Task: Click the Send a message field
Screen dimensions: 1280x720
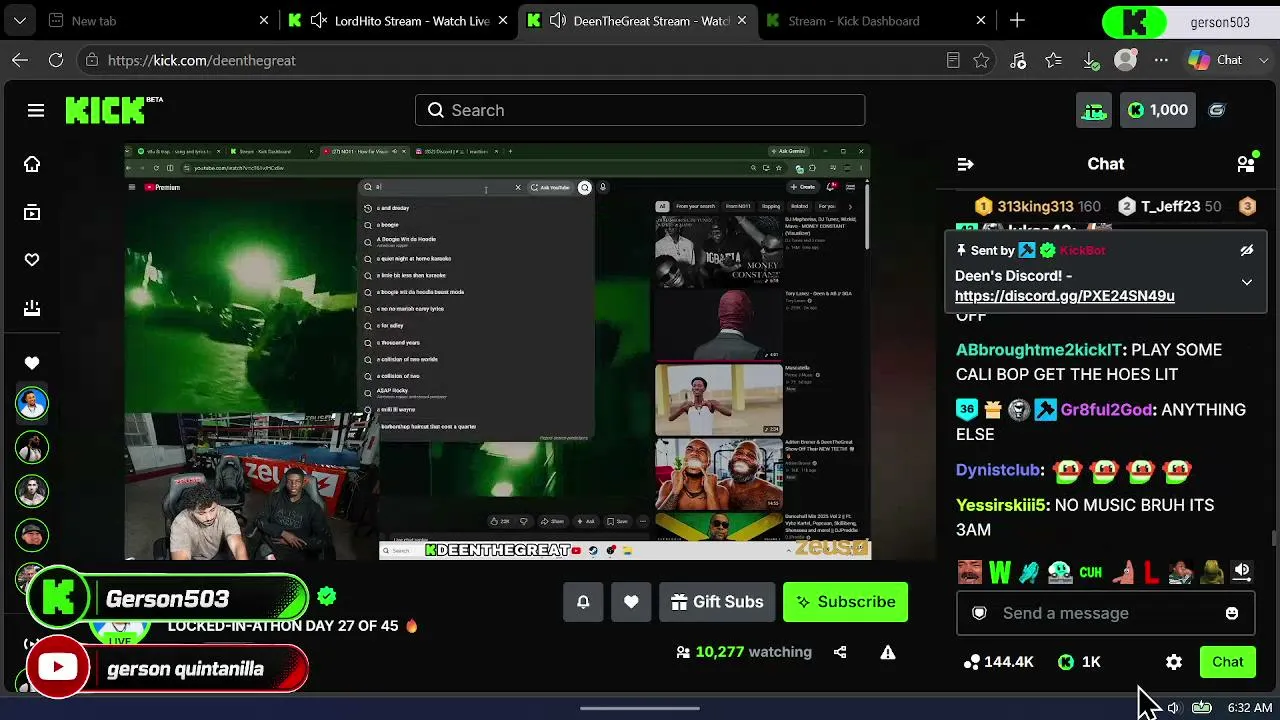Action: click(1105, 613)
